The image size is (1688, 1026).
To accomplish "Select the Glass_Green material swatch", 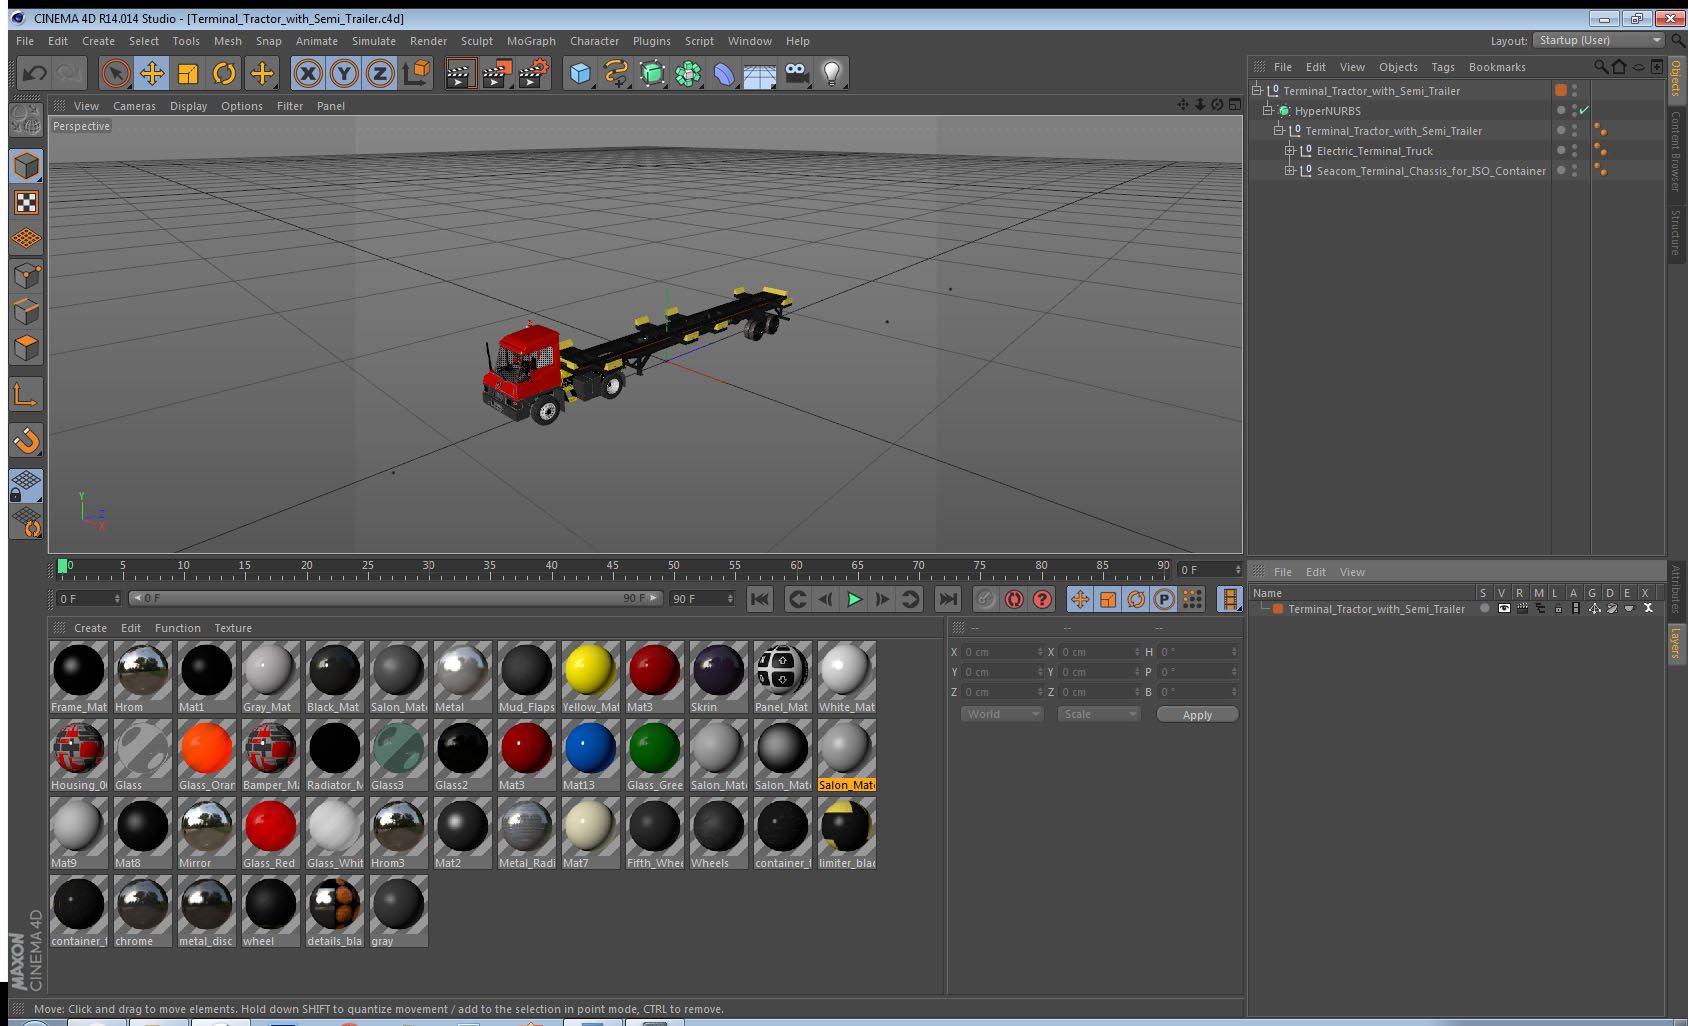I will (x=654, y=755).
